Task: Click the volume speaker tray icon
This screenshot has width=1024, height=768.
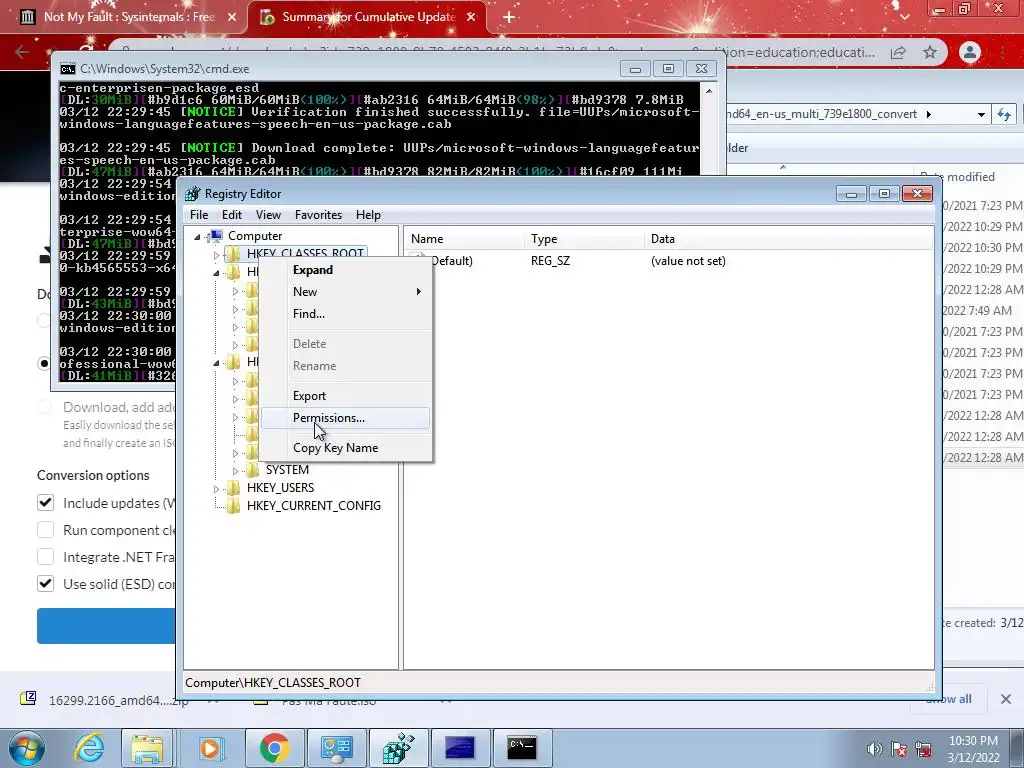Action: coord(874,748)
